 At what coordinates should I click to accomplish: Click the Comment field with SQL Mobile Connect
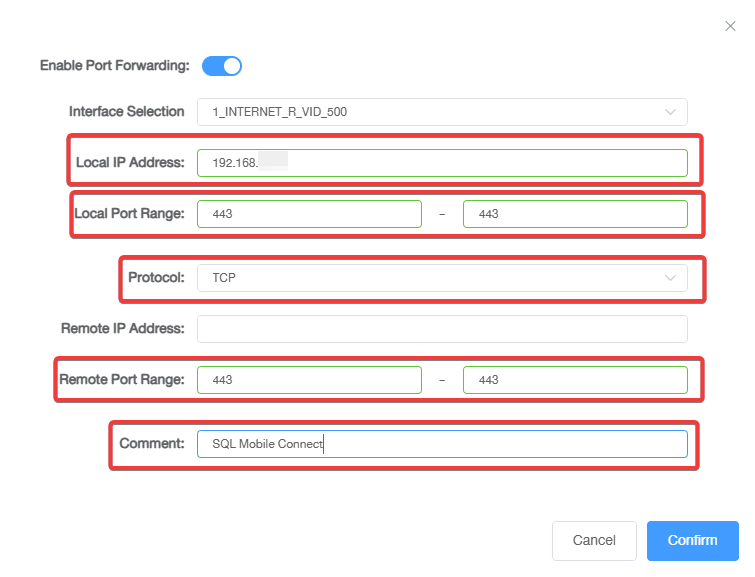point(442,444)
